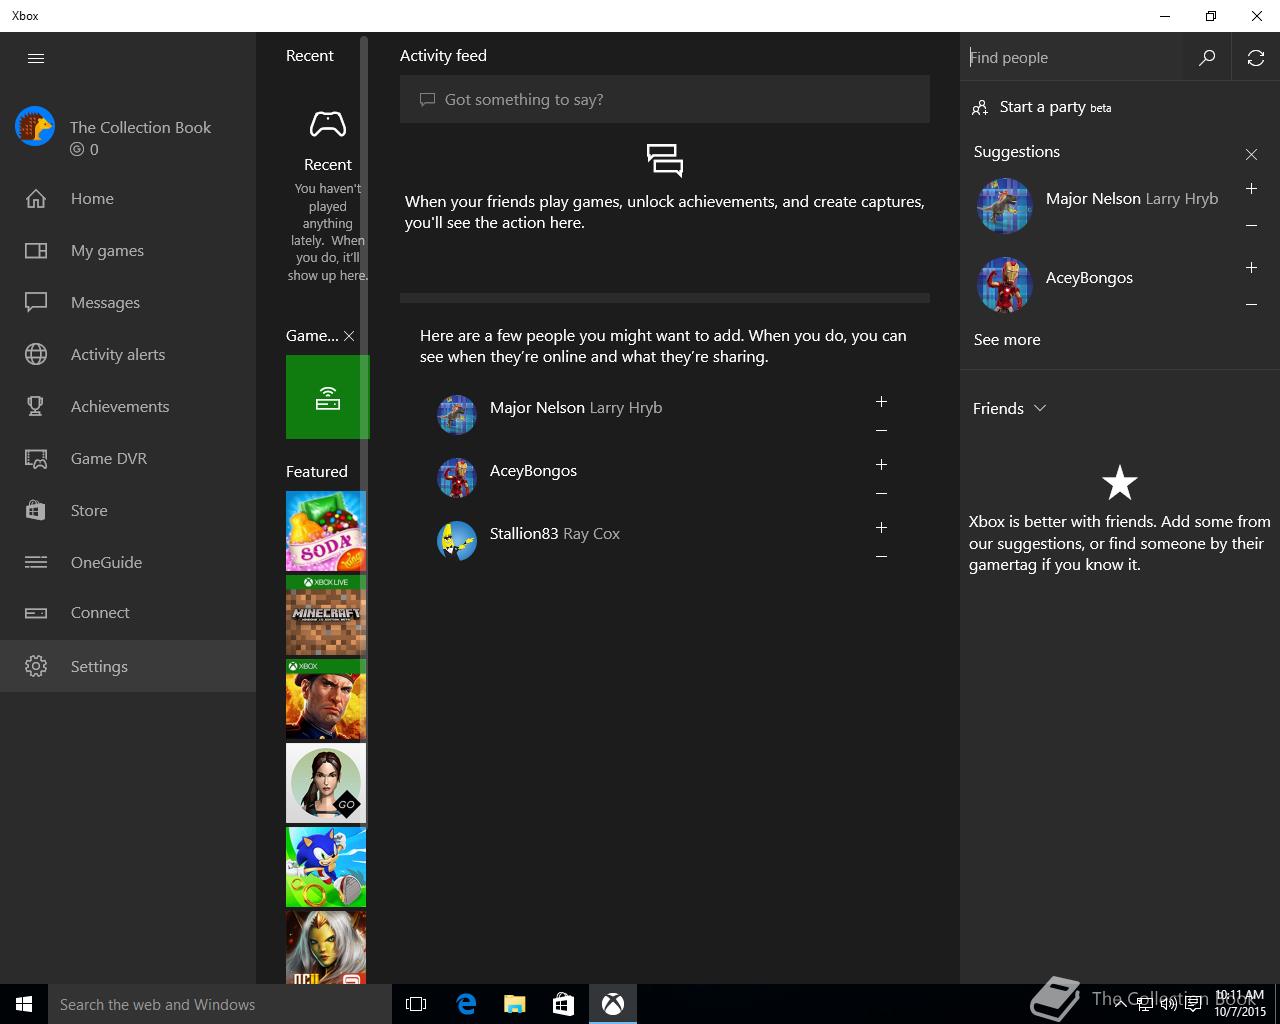The height and width of the screenshot is (1024, 1280).
Task: Click the activity feed chat bubbles icon
Action: (665, 160)
